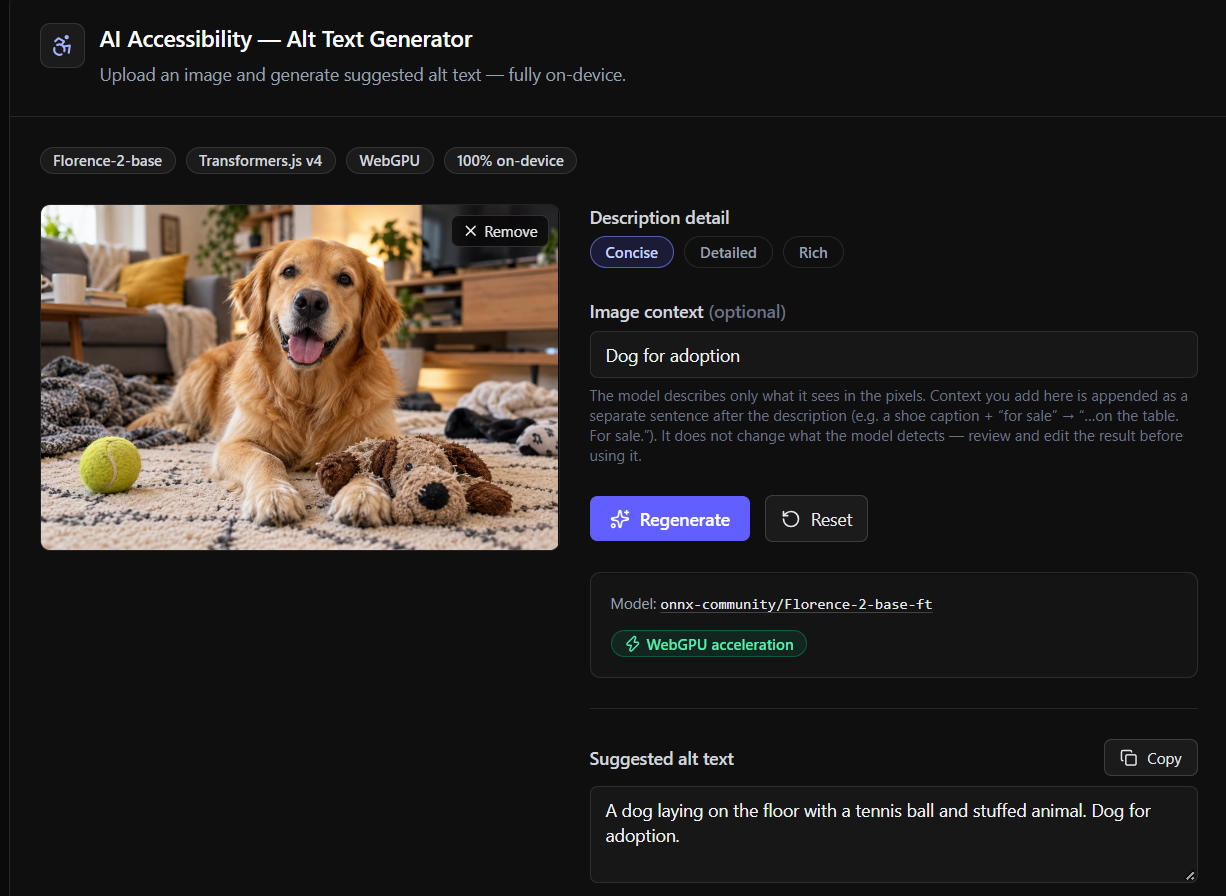Select the Detailed description option
1226x896 pixels.
click(728, 252)
